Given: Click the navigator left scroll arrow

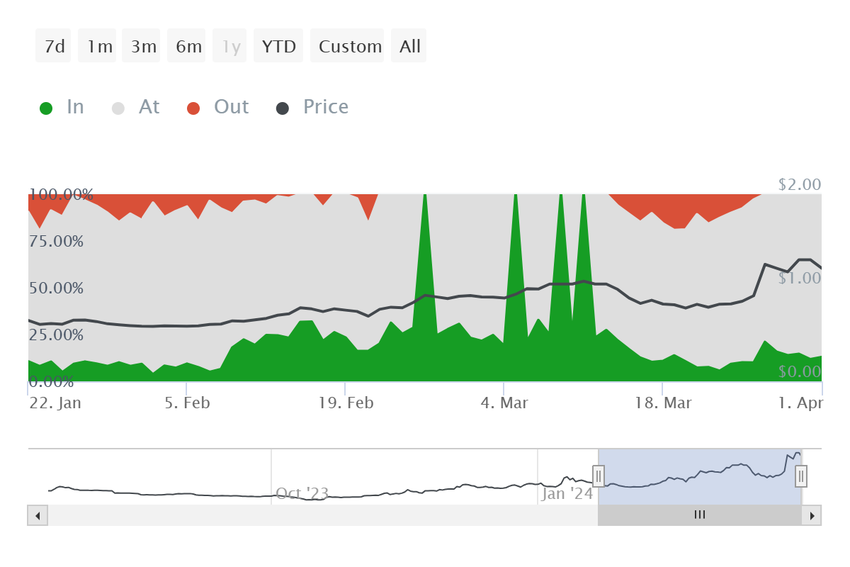Looking at the screenshot, I should click(37, 515).
